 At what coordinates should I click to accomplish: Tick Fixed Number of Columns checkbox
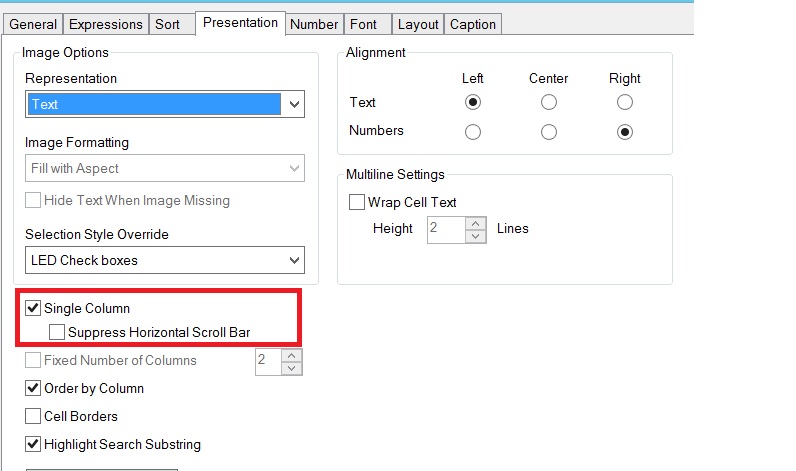click(33, 360)
